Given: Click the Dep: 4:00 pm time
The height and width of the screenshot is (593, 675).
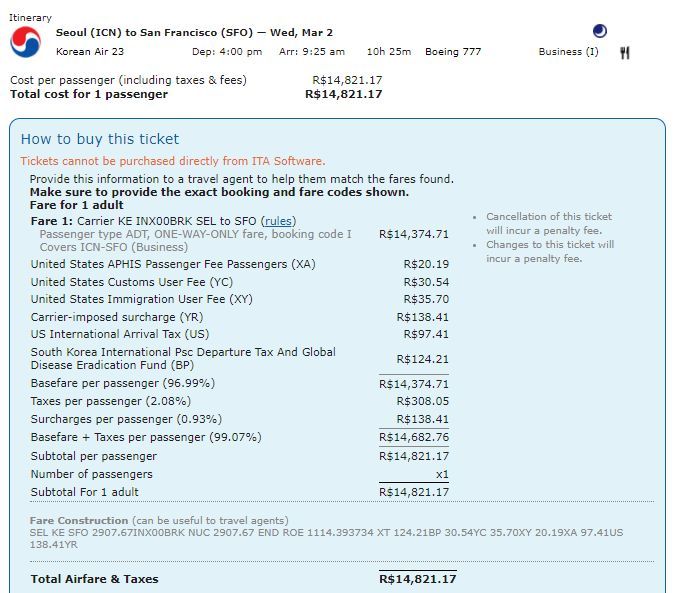Looking at the screenshot, I should pyautogui.click(x=227, y=52).
